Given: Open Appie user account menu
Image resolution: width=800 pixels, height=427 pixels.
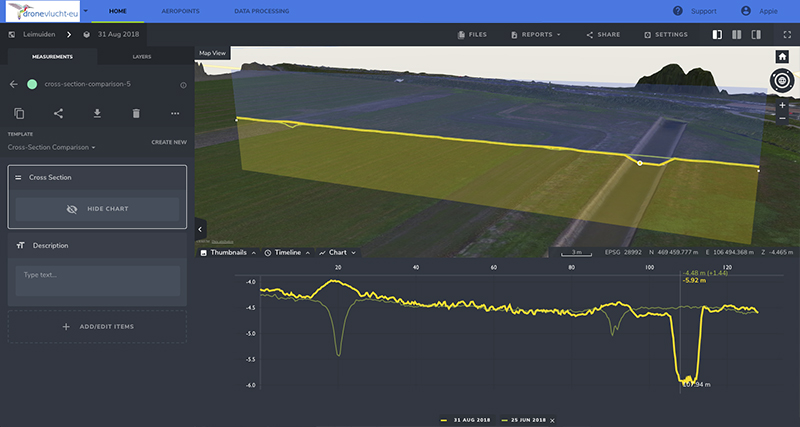Looking at the screenshot, I should [x=759, y=11].
